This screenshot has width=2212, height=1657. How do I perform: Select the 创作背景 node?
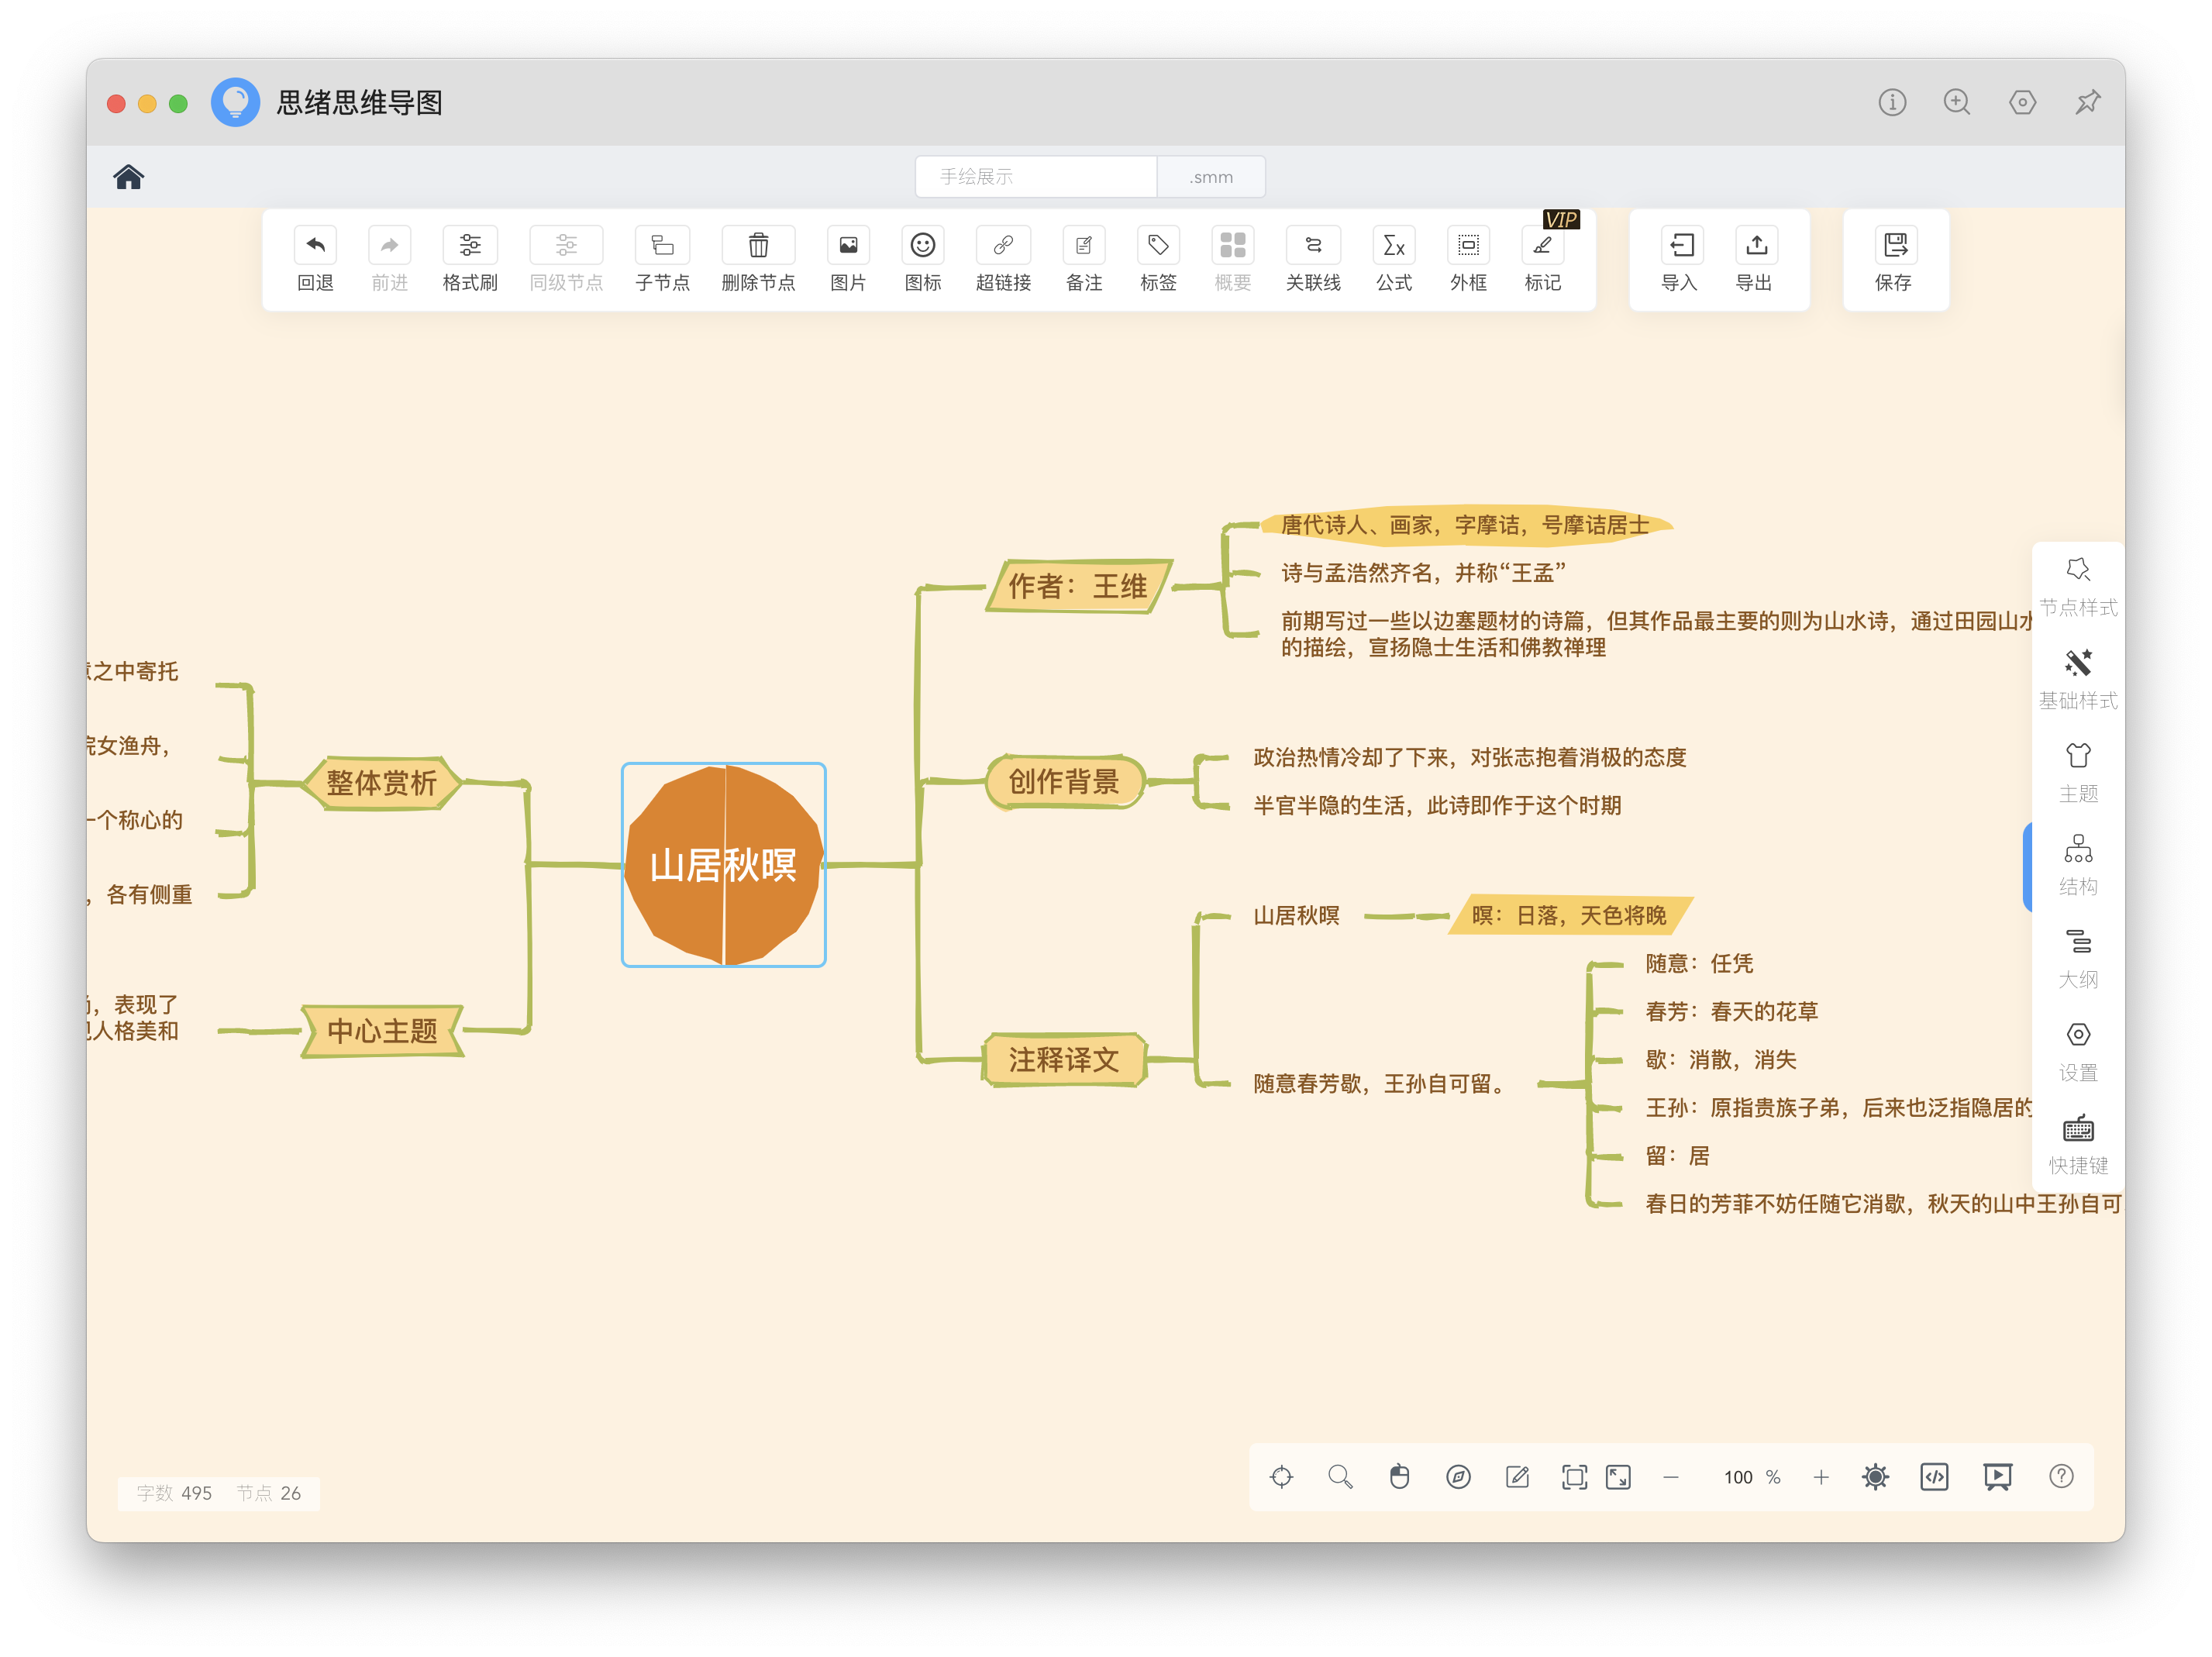pos(1064,782)
